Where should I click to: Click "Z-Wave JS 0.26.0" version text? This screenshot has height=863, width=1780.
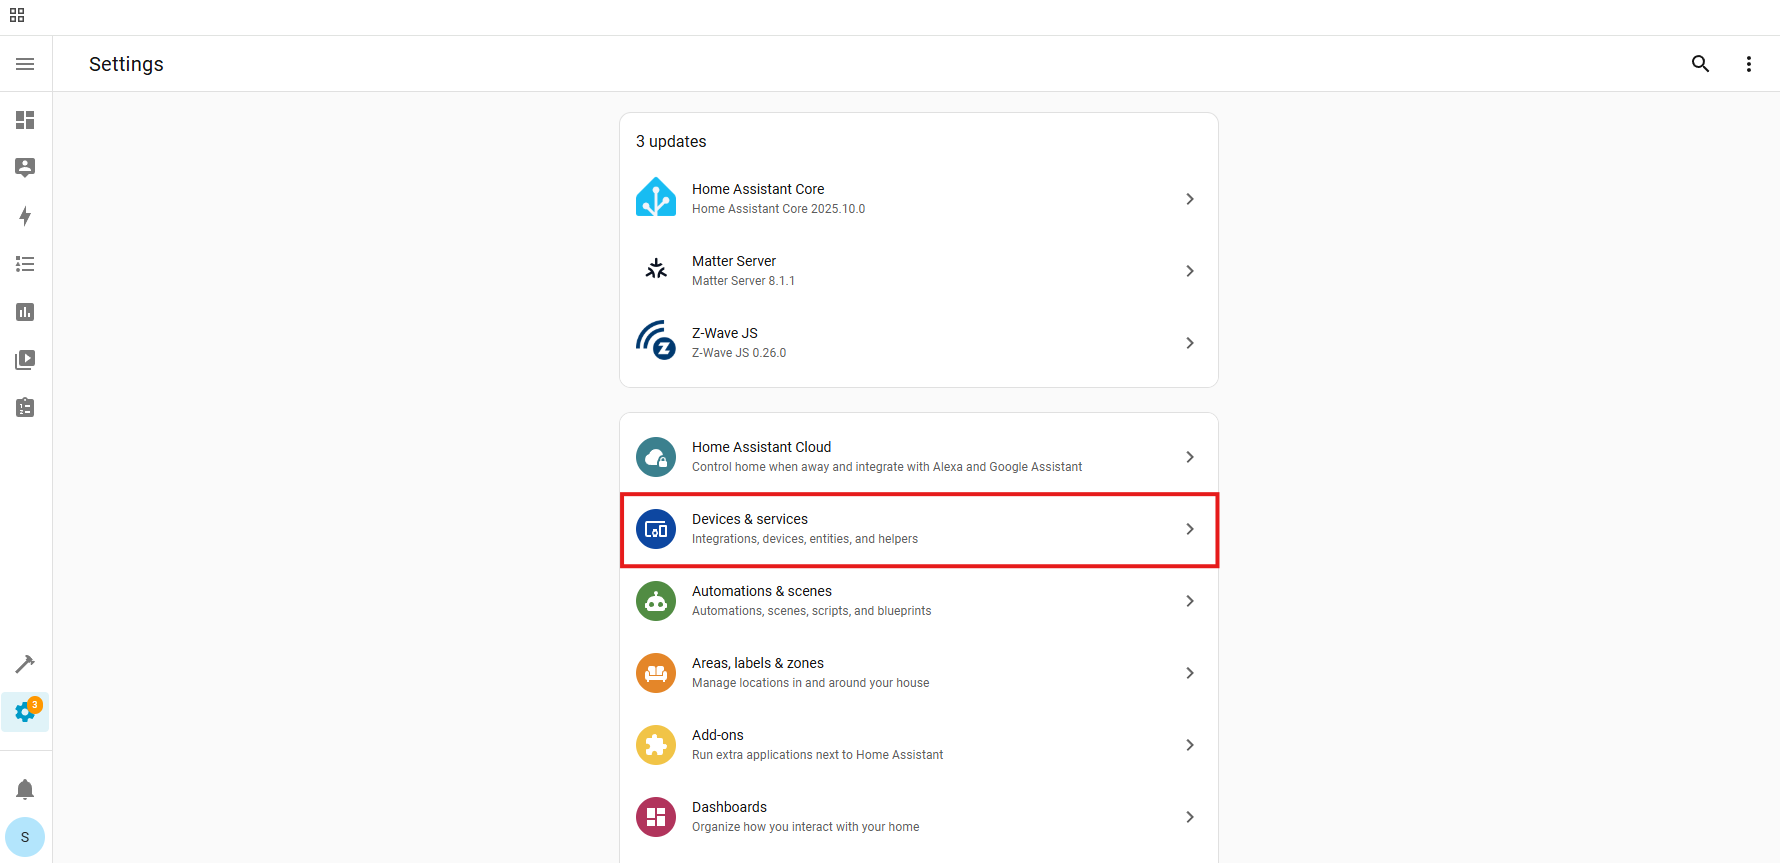tap(739, 353)
